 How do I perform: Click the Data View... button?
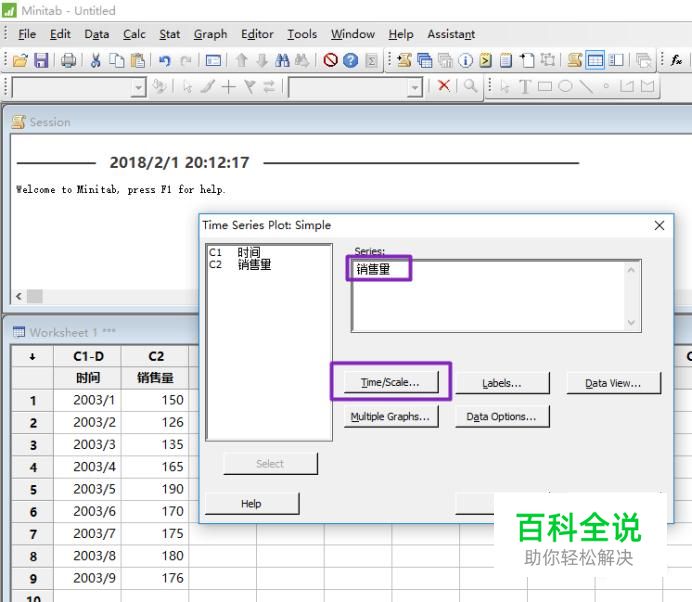click(x=613, y=383)
